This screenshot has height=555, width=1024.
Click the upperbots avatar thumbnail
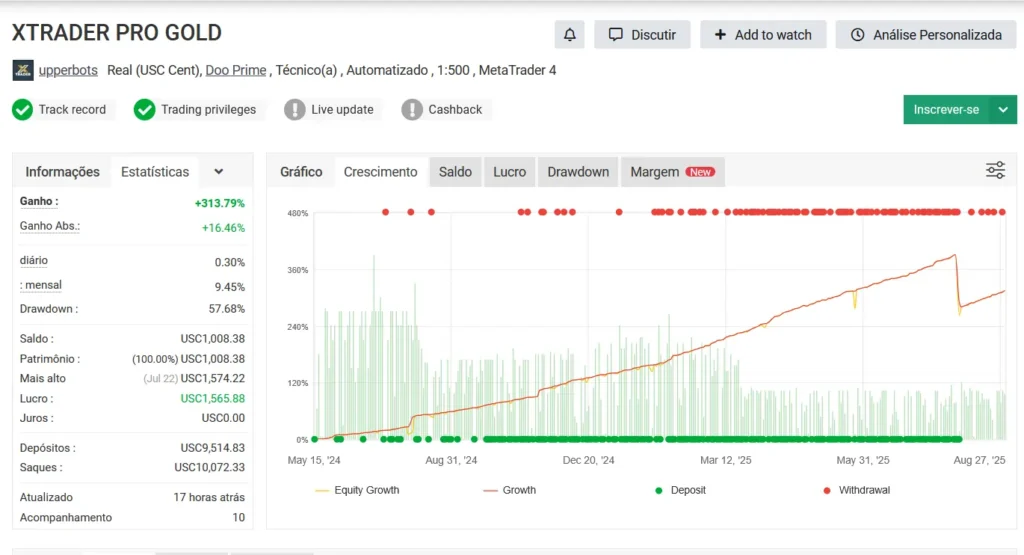(23, 71)
